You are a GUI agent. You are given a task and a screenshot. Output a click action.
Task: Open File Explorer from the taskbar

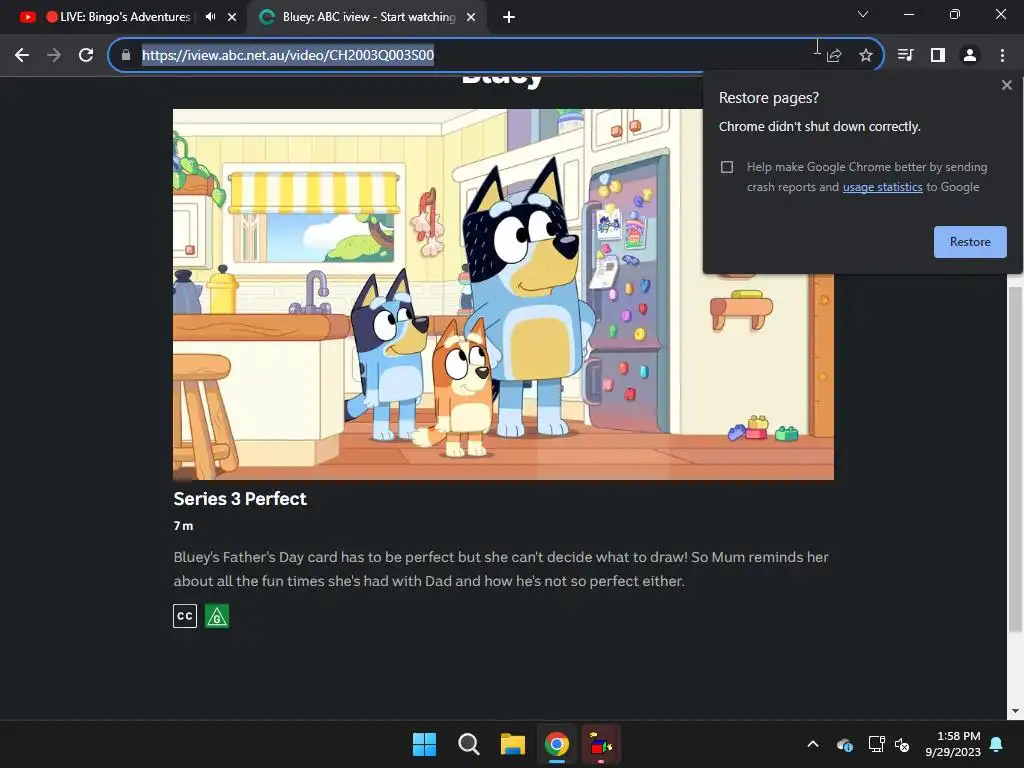(x=513, y=744)
